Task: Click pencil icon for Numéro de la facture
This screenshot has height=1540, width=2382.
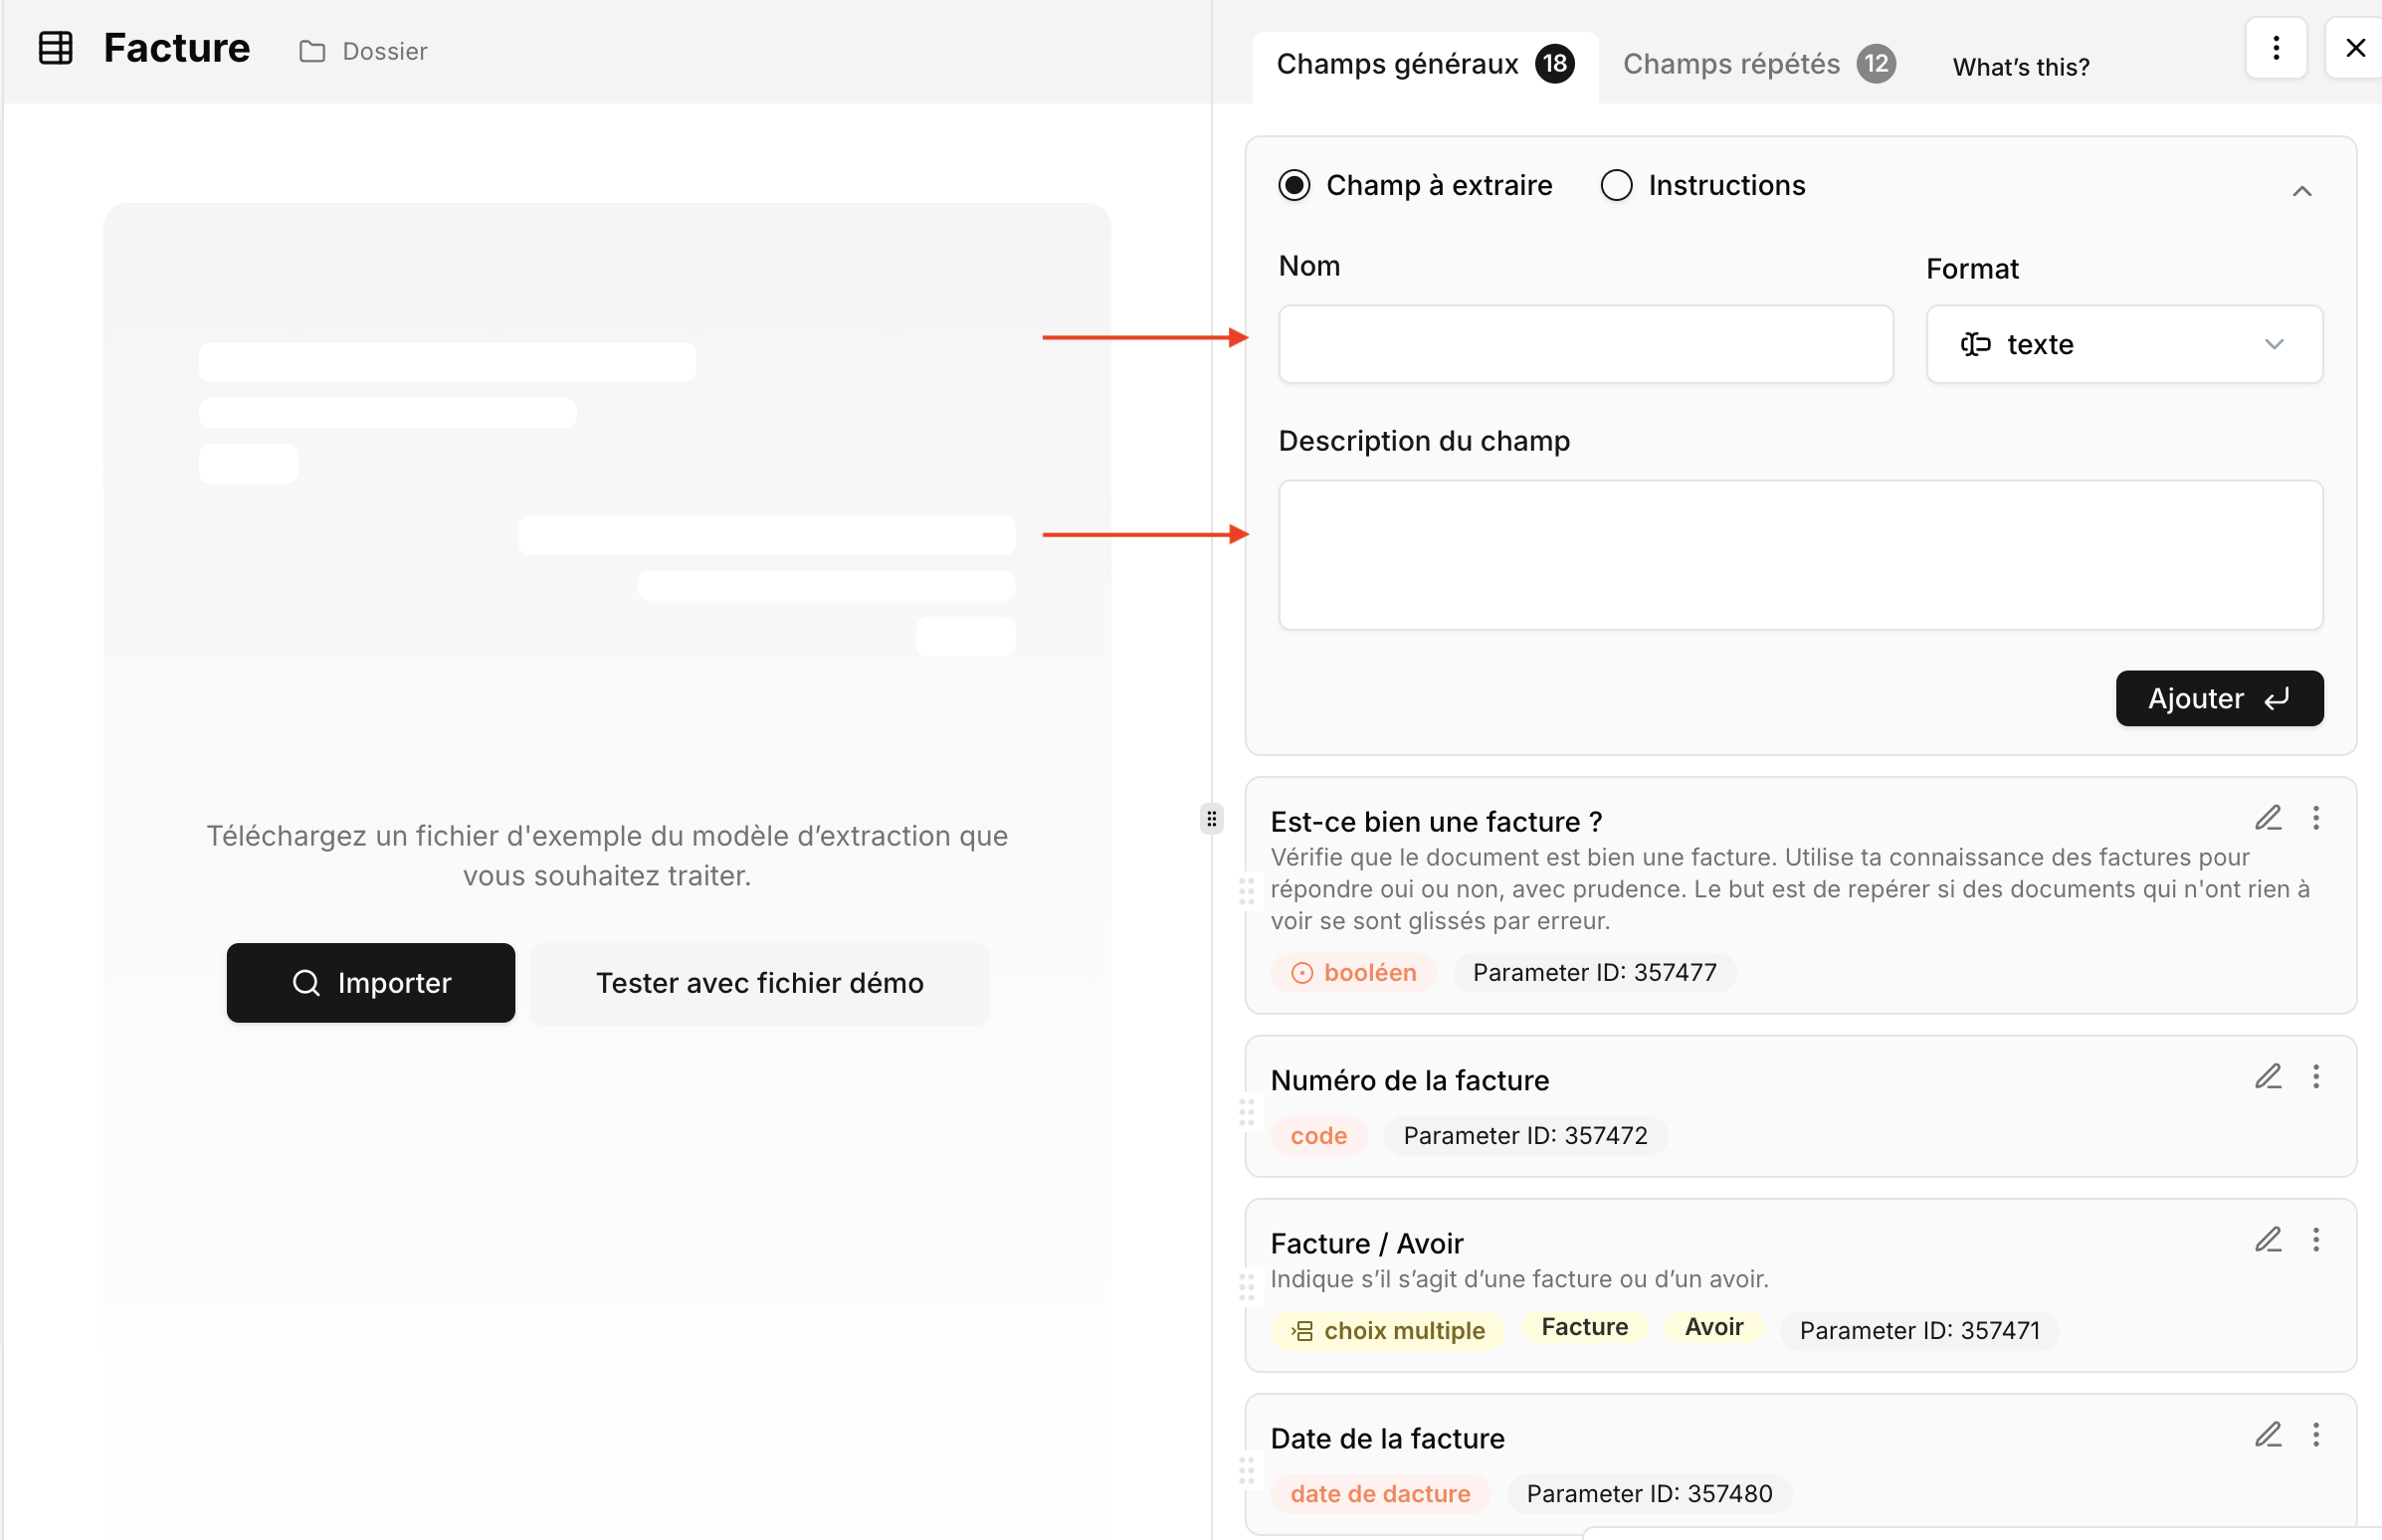Action: pyautogui.click(x=2267, y=1077)
